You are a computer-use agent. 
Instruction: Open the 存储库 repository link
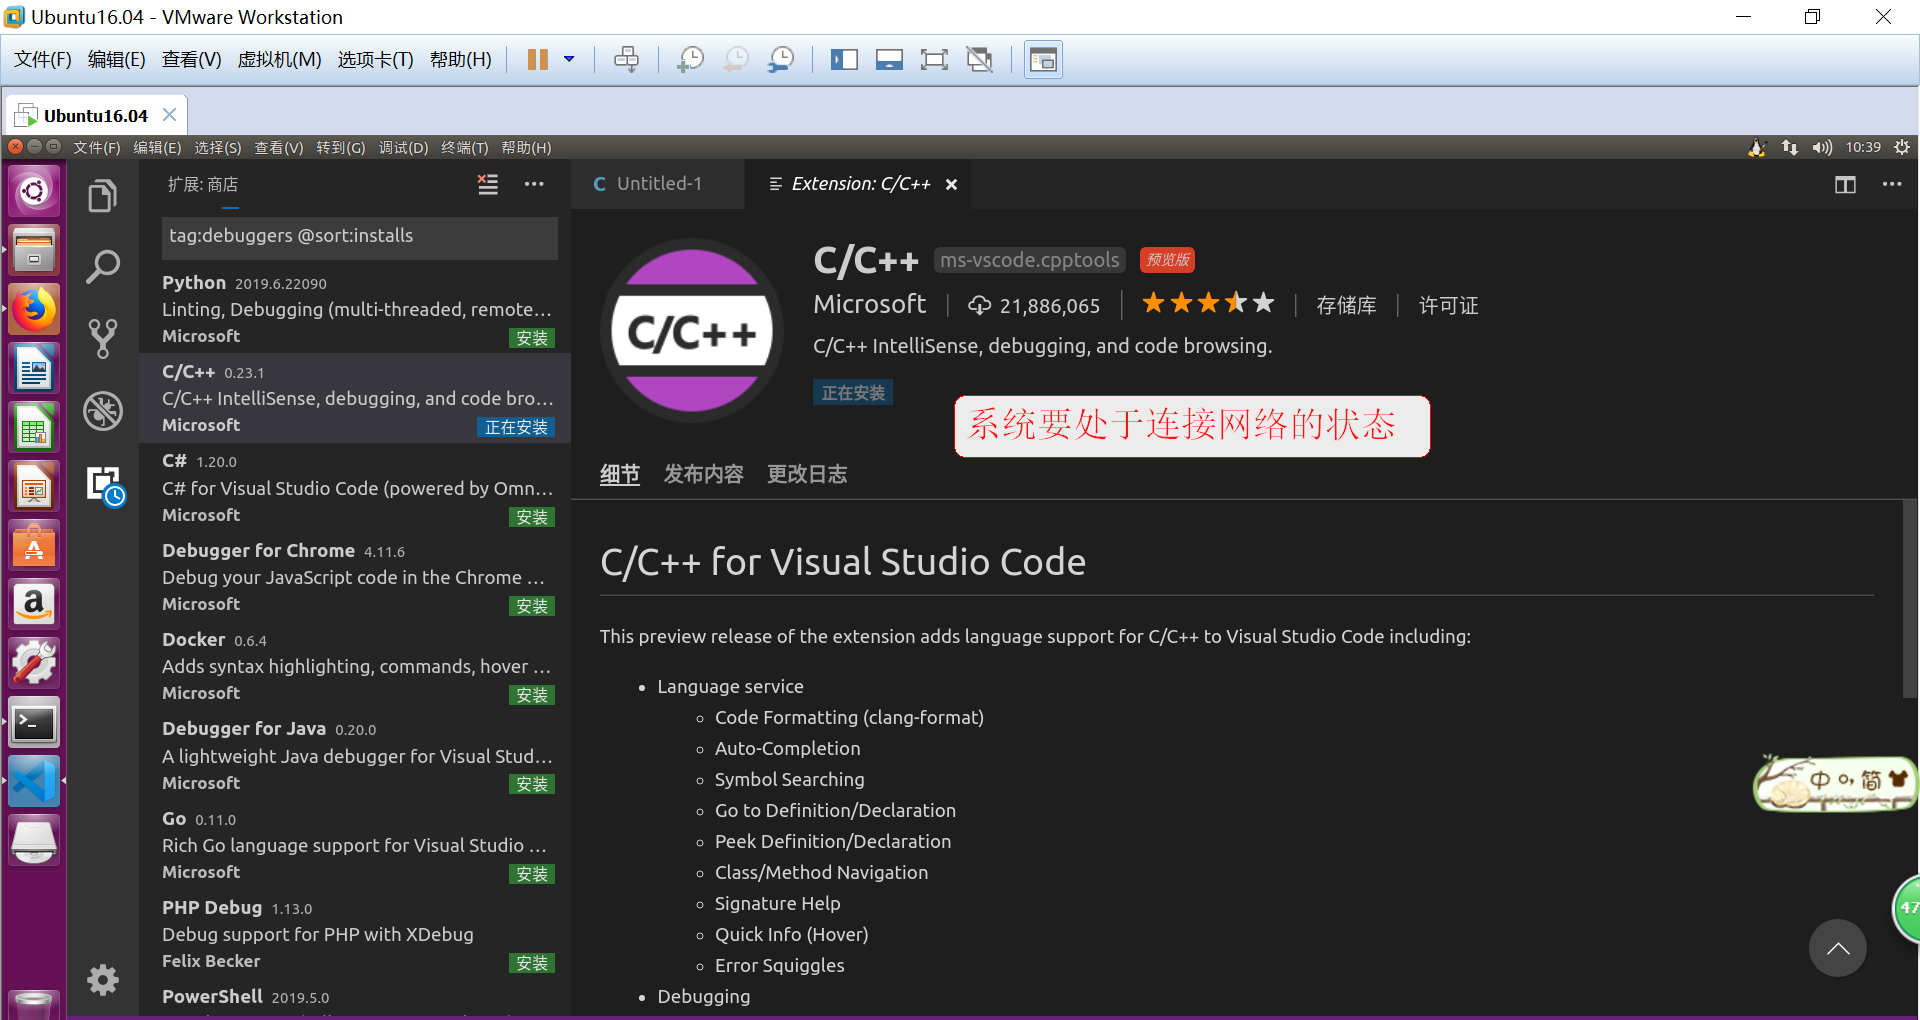1347,305
